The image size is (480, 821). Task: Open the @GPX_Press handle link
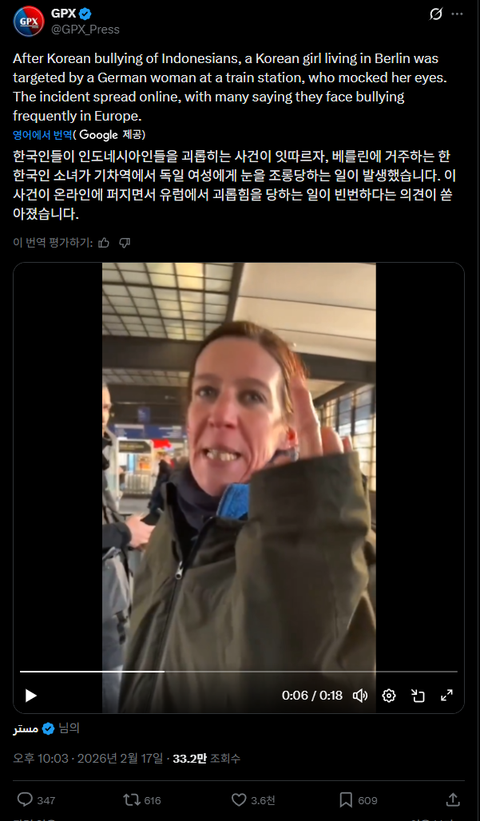tap(85, 29)
